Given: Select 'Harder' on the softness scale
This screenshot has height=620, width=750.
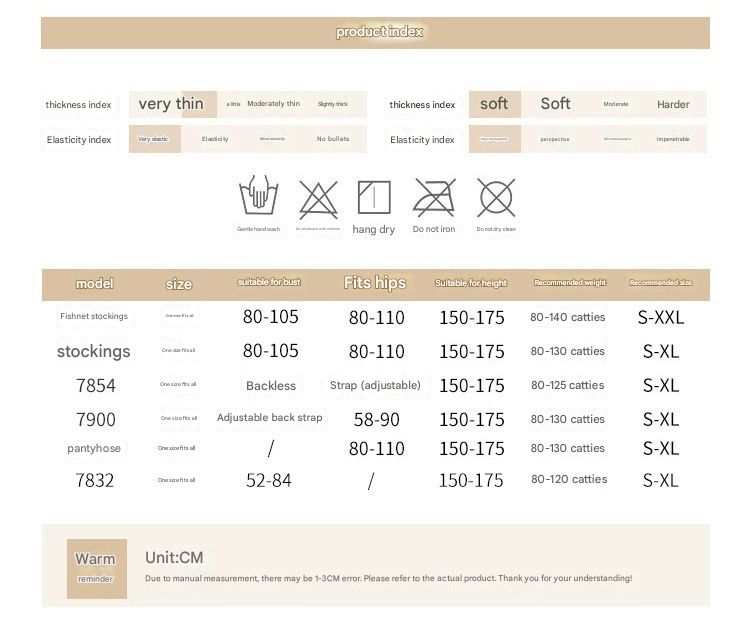Looking at the screenshot, I should point(673,104).
